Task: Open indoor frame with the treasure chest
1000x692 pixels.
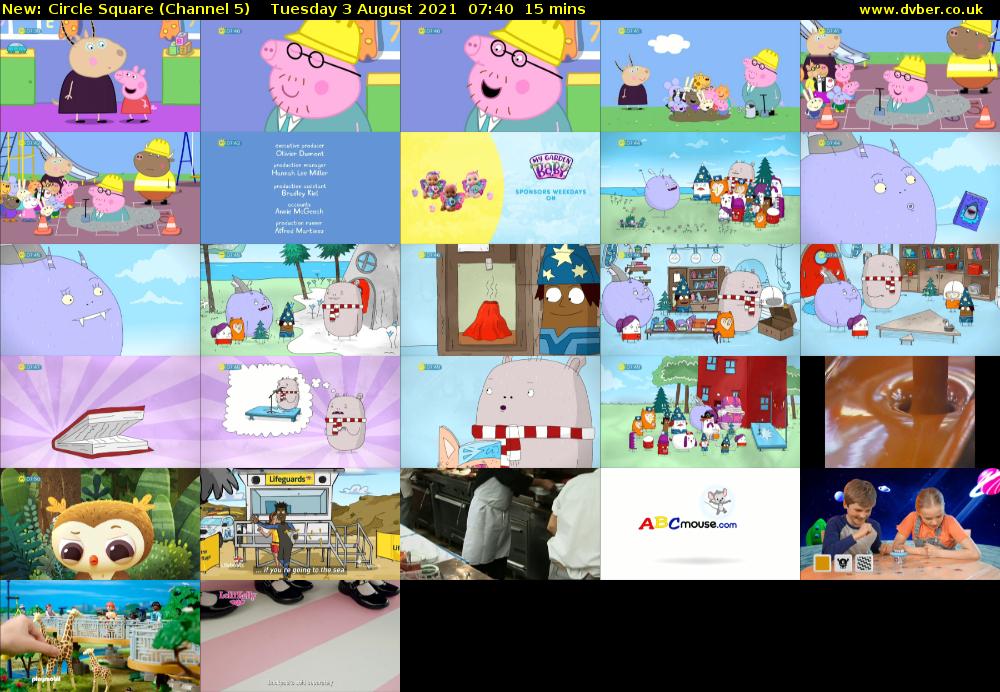Action: click(x=700, y=300)
